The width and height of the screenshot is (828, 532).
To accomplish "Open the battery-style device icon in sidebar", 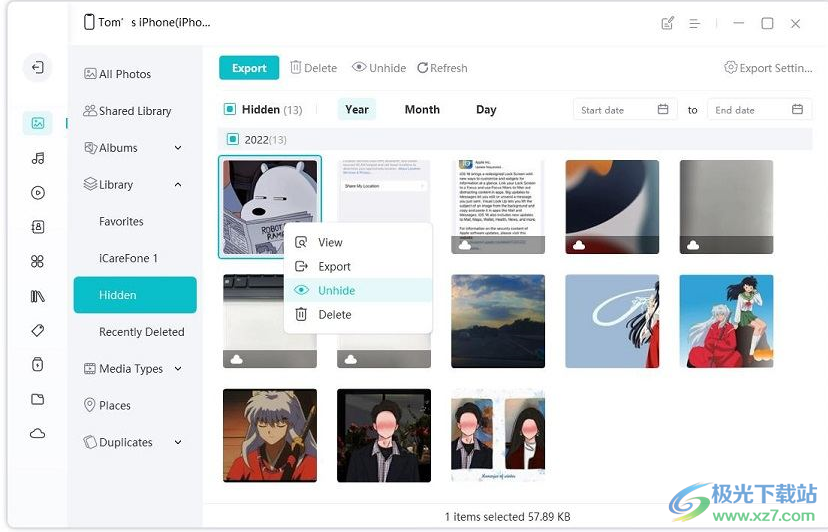I will point(37,364).
